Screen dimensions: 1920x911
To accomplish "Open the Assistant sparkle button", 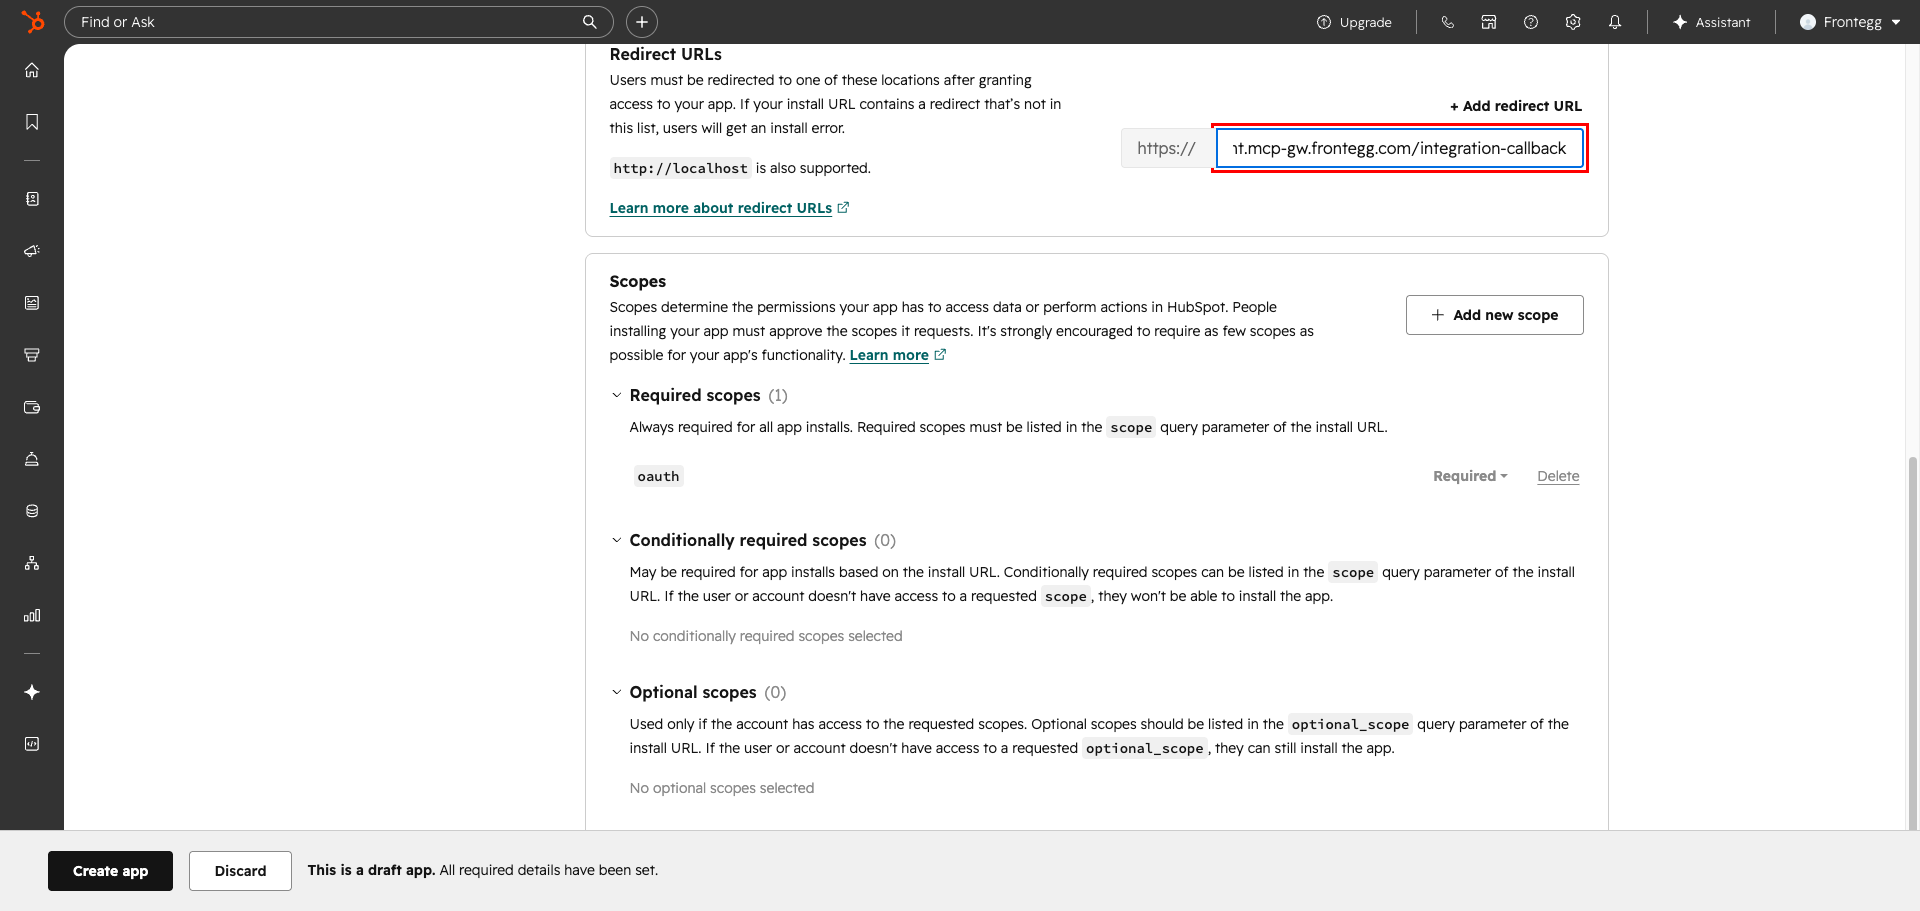I will (1711, 22).
